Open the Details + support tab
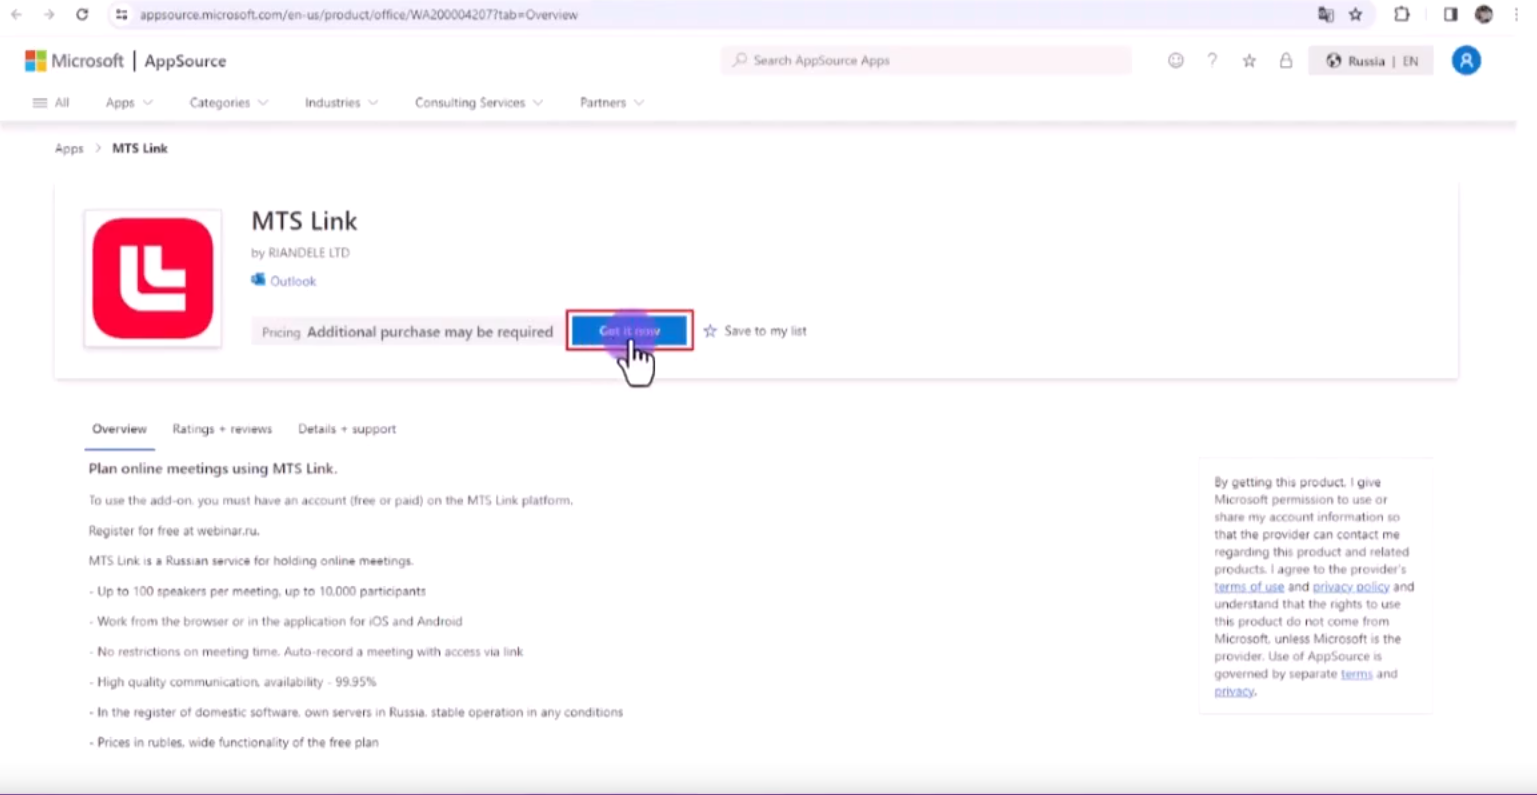 pyautogui.click(x=347, y=429)
